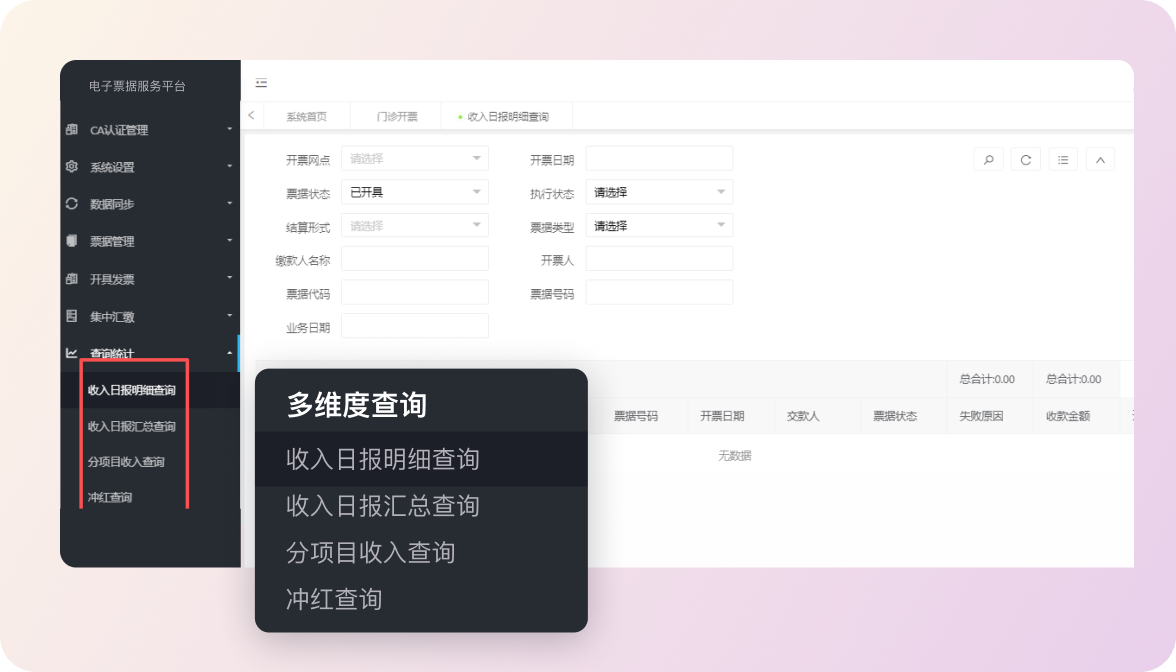1176x672 pixels.
Task: Click the left tab-scroll arrow
Action: (x=251, y=116)
